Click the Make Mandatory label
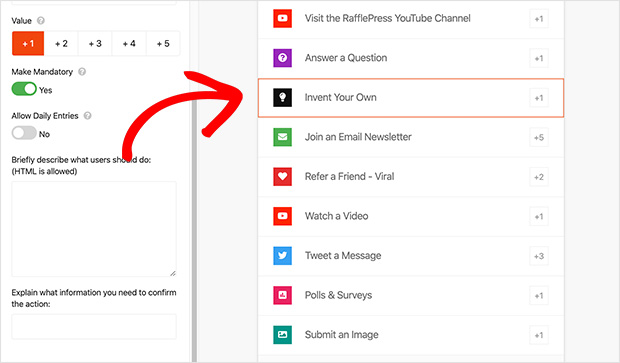The height and width of the screenshot is (363, 620). 42,72
